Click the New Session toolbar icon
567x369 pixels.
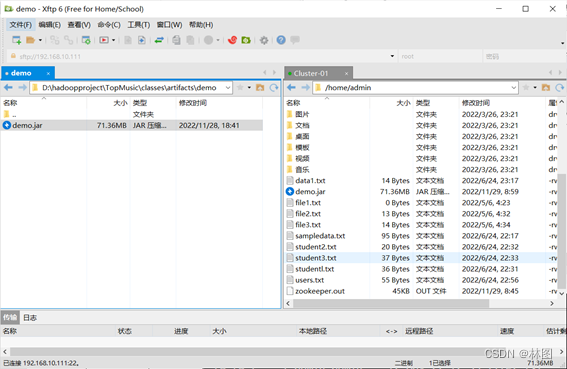coord(17,40)
